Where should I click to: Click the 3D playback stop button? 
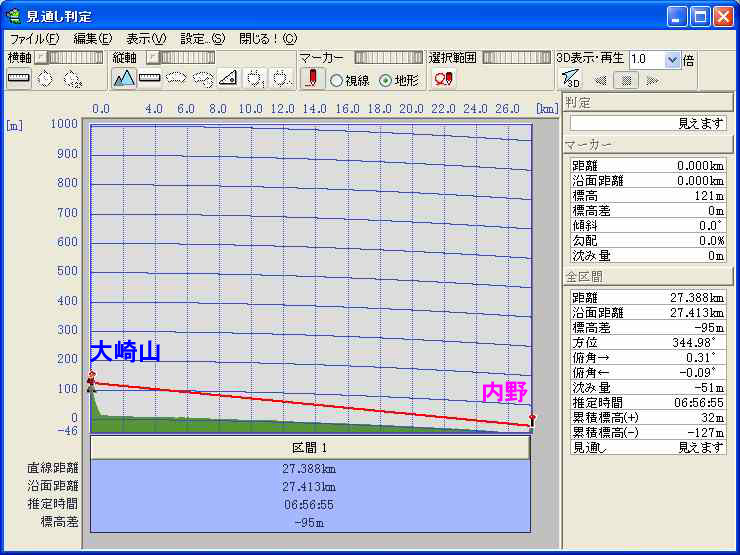point(626,80)
